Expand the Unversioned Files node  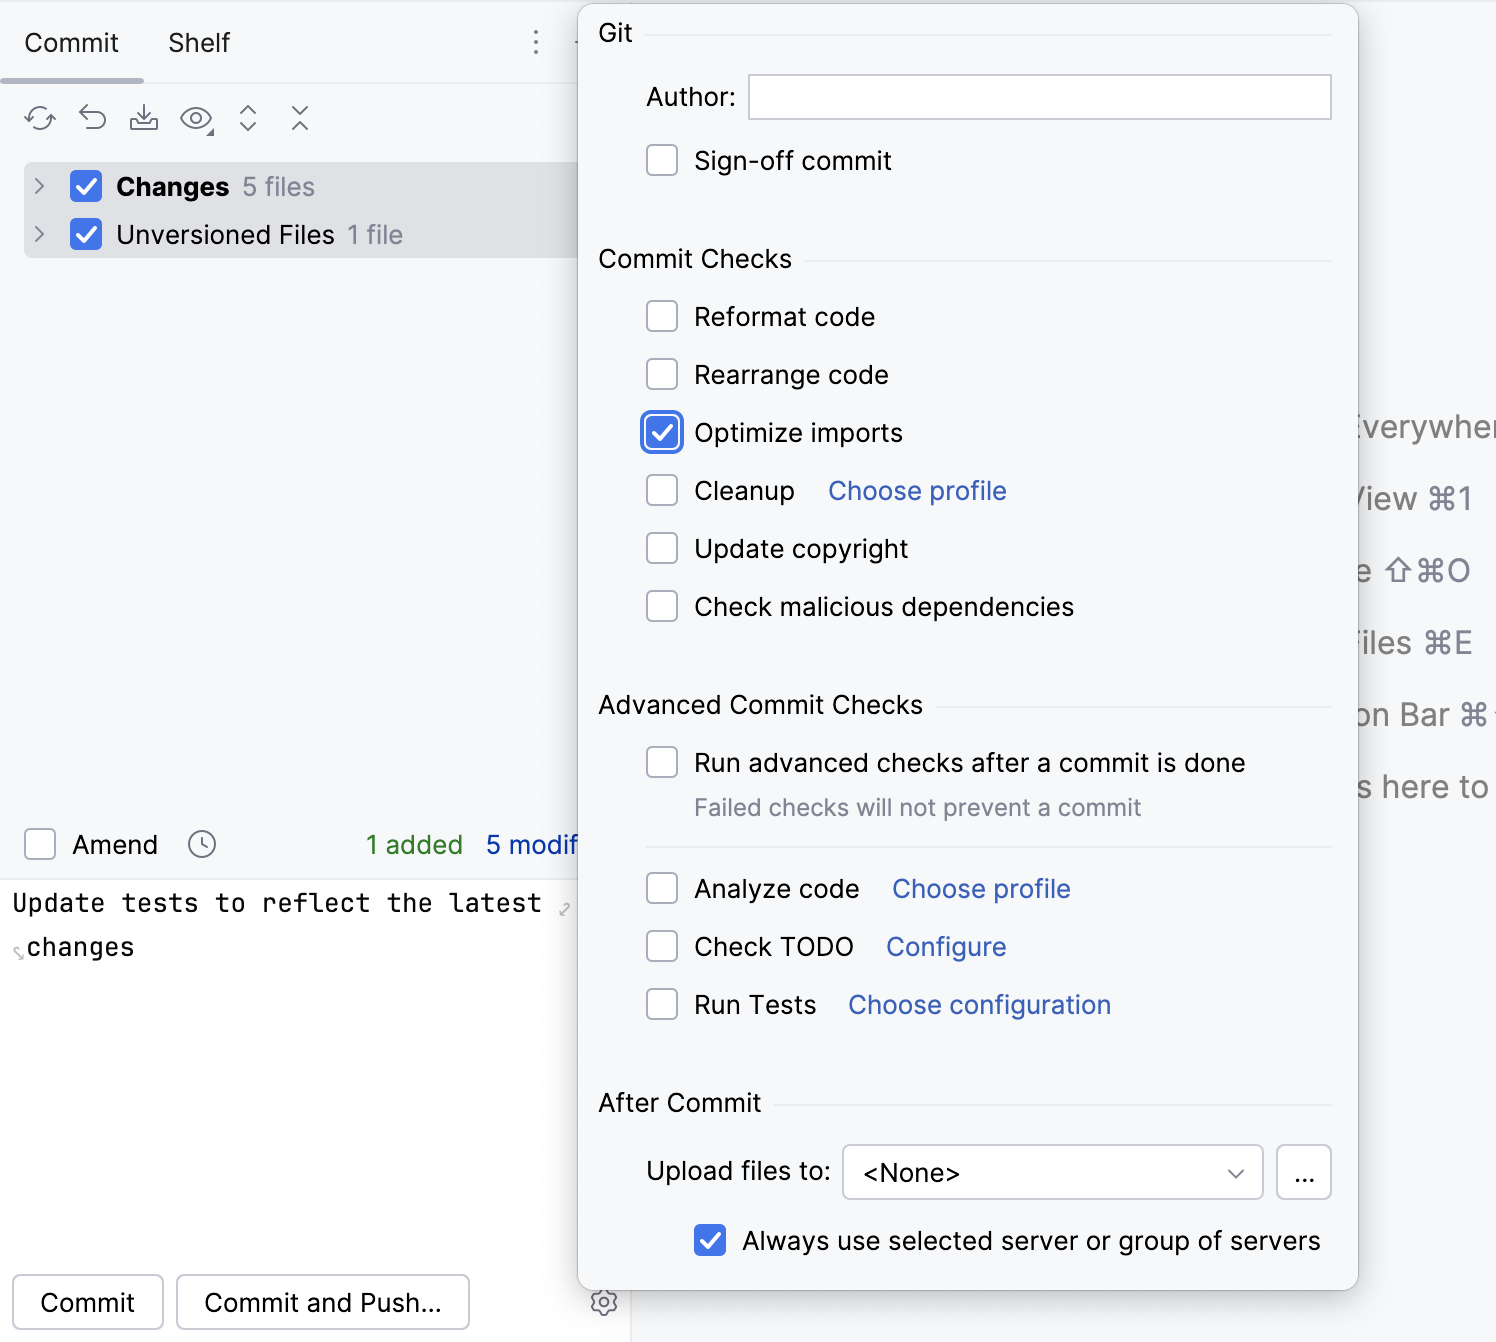38,234
